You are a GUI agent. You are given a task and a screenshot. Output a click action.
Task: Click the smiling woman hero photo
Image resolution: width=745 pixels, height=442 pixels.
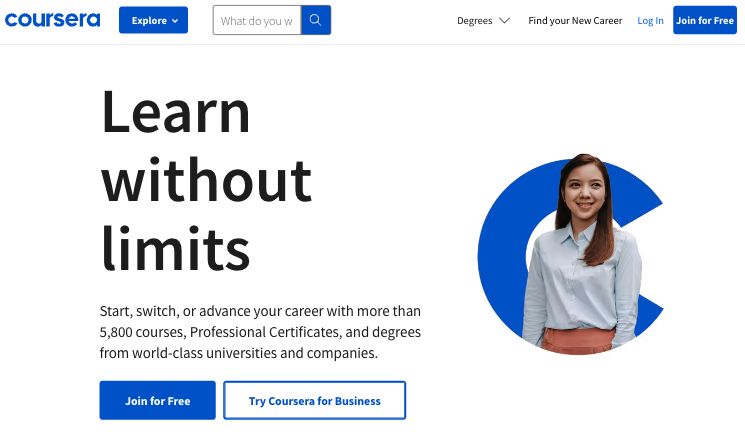click(582, 254)
